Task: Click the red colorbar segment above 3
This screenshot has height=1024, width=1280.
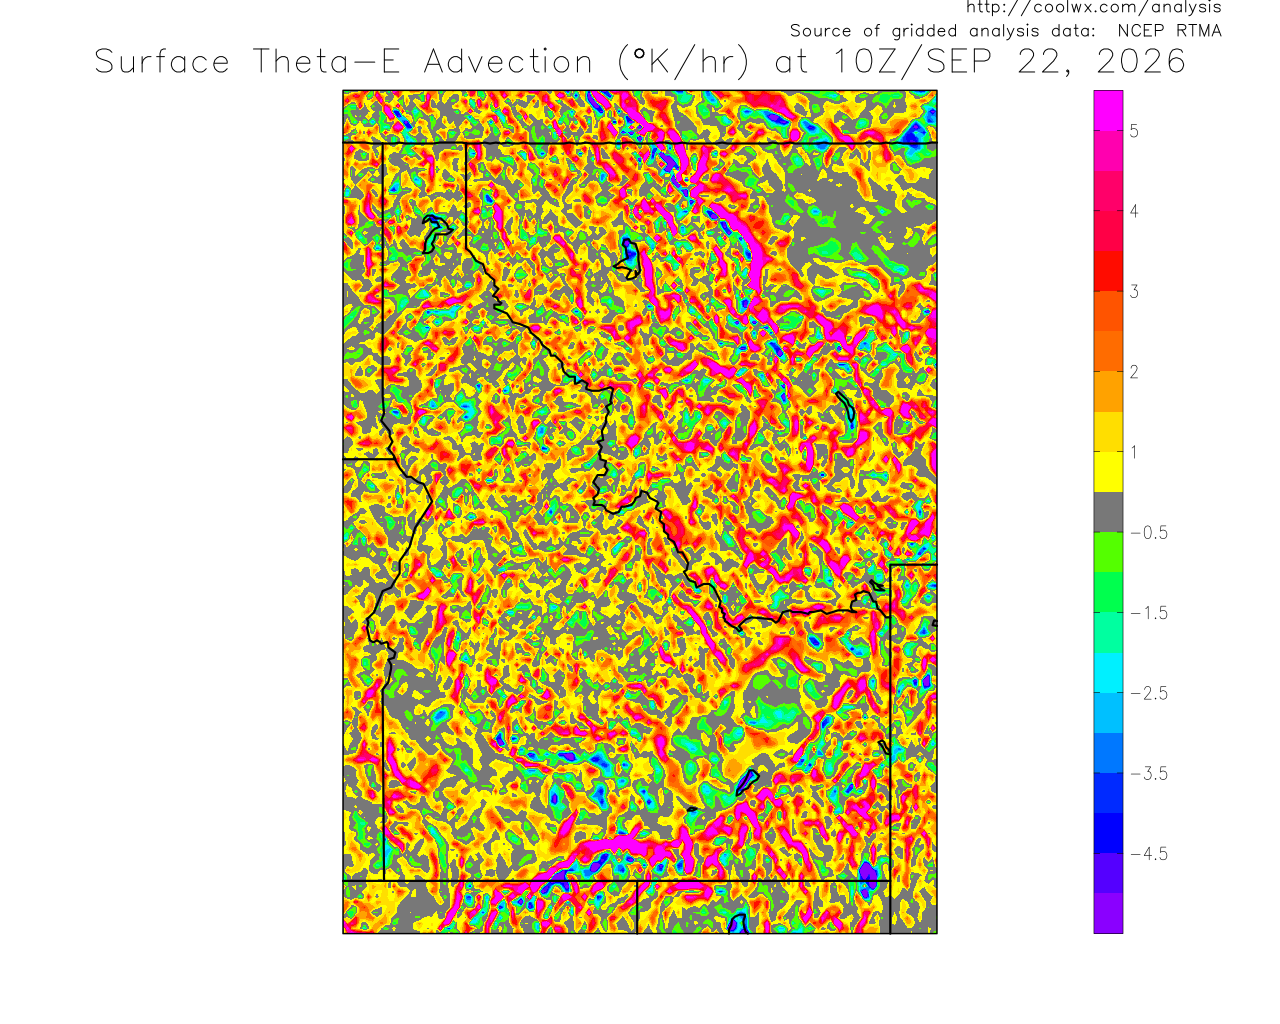Action: [1108, 271]
